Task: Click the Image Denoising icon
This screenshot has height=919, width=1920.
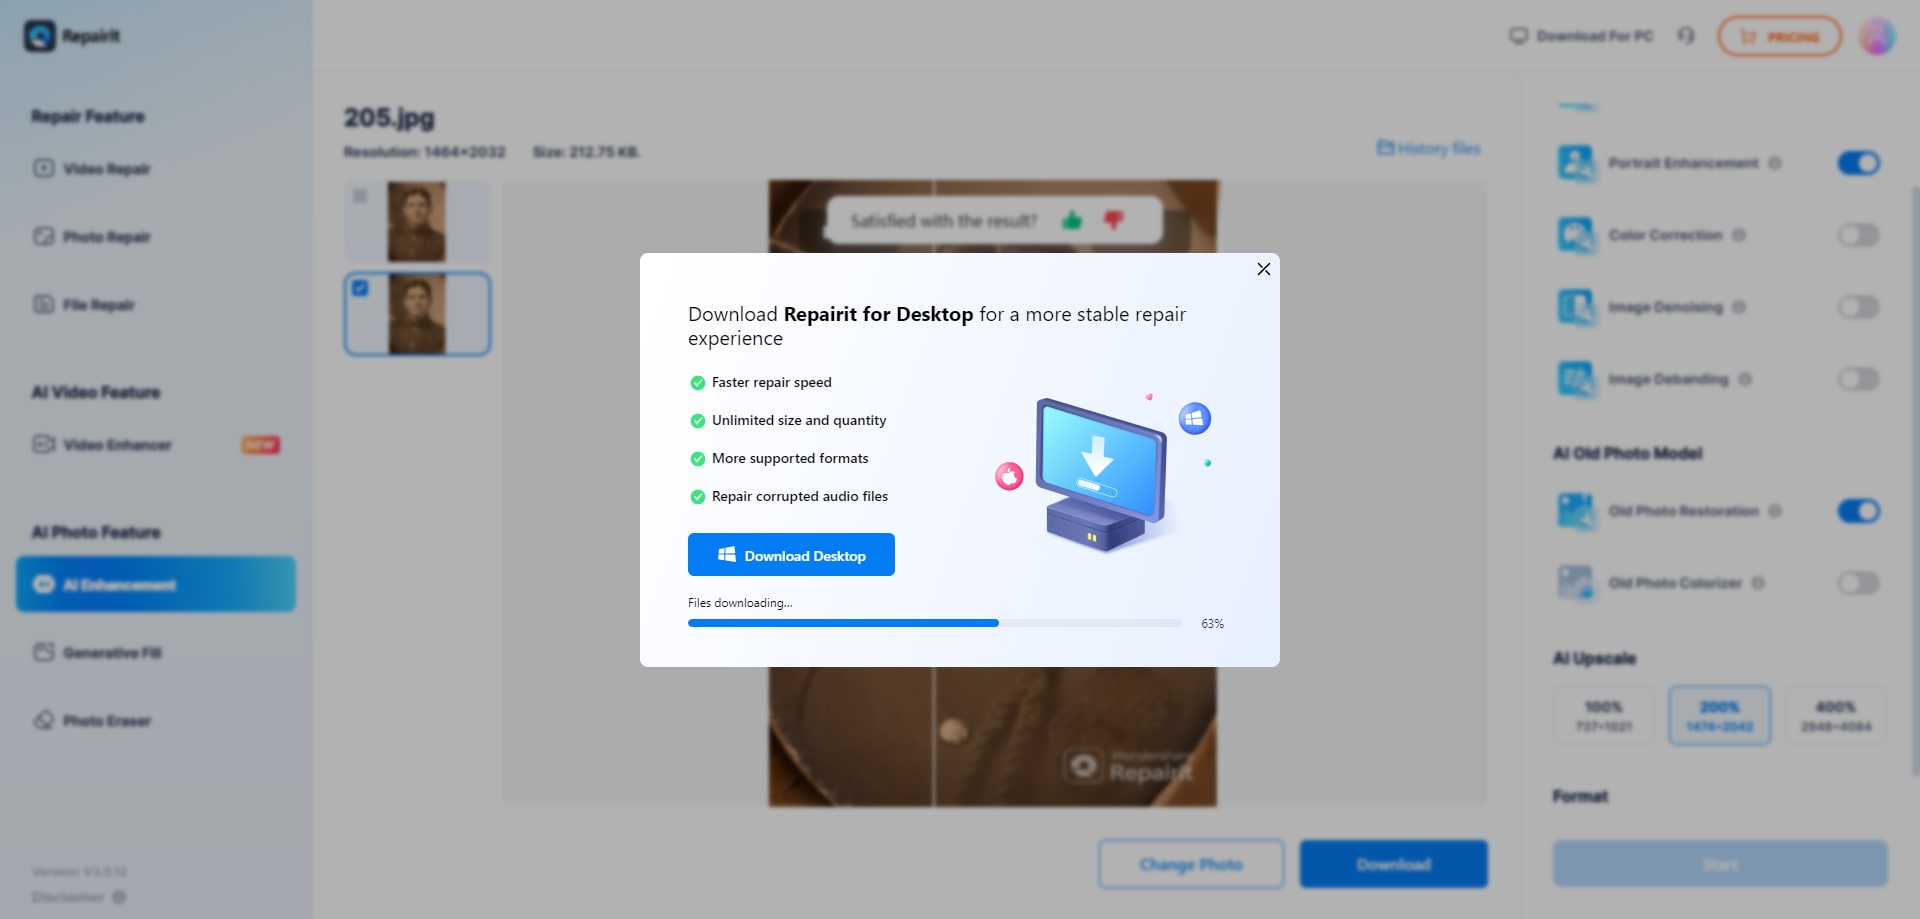Action: [1577, 307]
